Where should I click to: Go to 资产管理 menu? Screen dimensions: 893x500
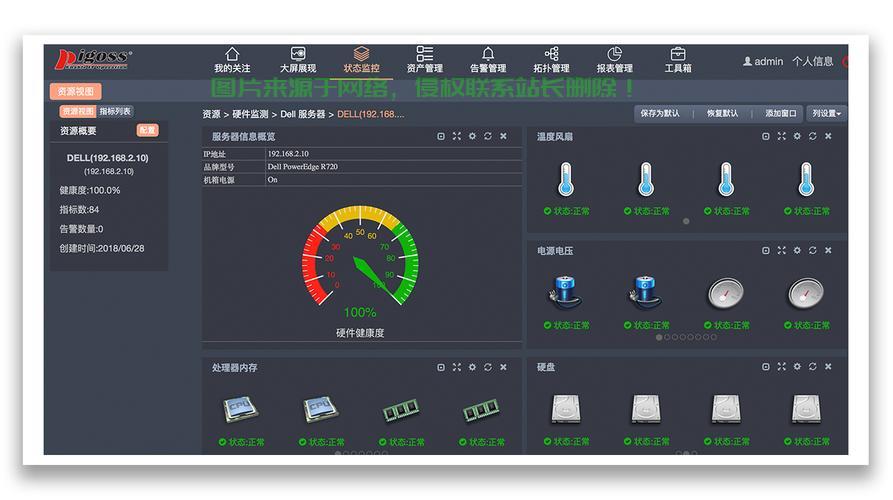tap(424, 59)
